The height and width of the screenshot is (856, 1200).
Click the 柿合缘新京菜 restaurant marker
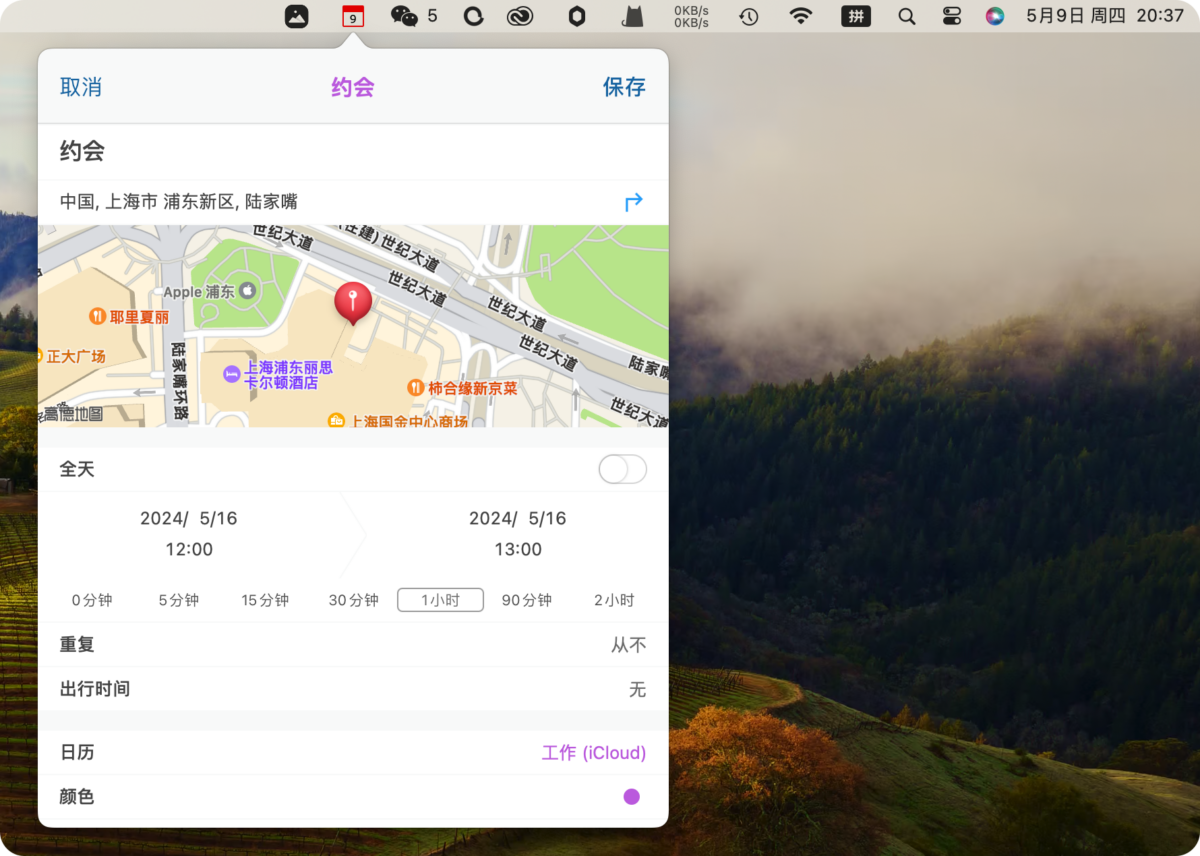coord(416,387)
